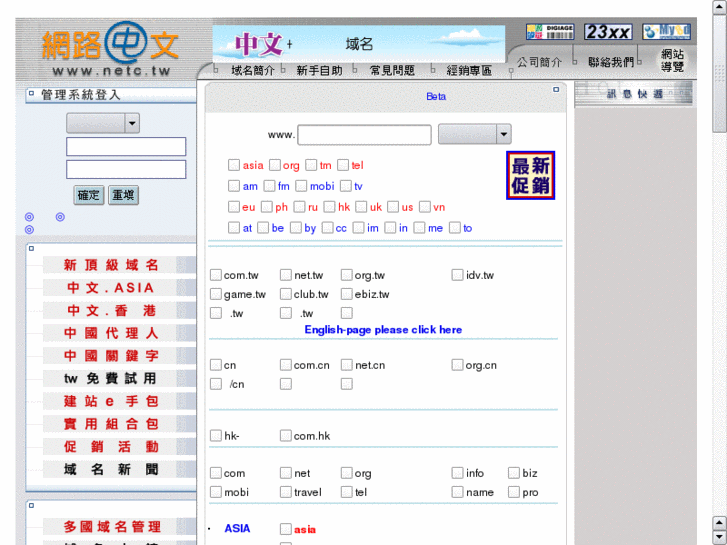The height and width of the screenshot is (545, 727).
Task: Check the asia domain checkbox
Action: [x=234, y=166]
